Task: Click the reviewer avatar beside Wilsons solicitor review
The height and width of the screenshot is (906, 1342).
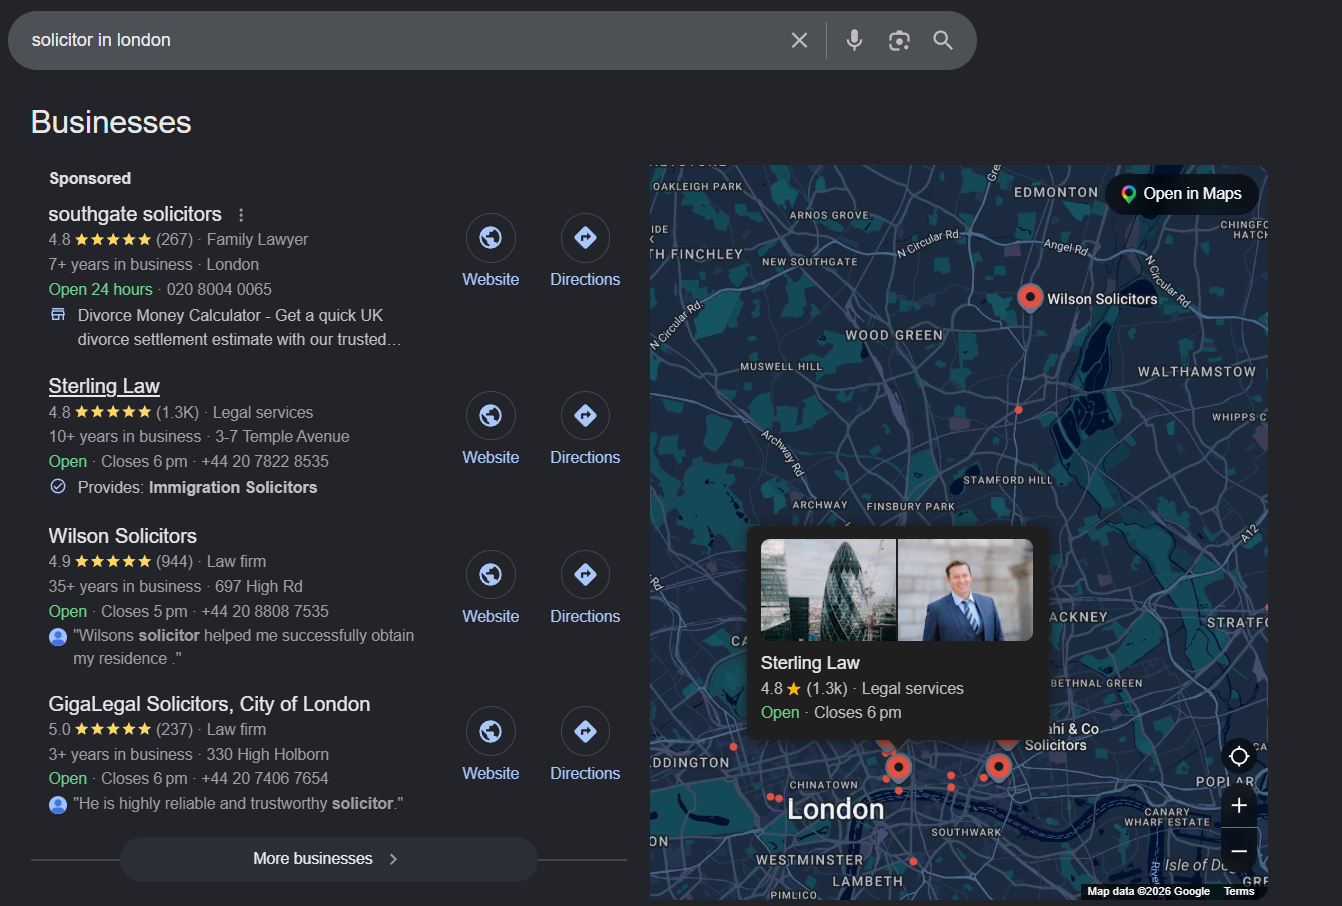Action: coord(58,637)
